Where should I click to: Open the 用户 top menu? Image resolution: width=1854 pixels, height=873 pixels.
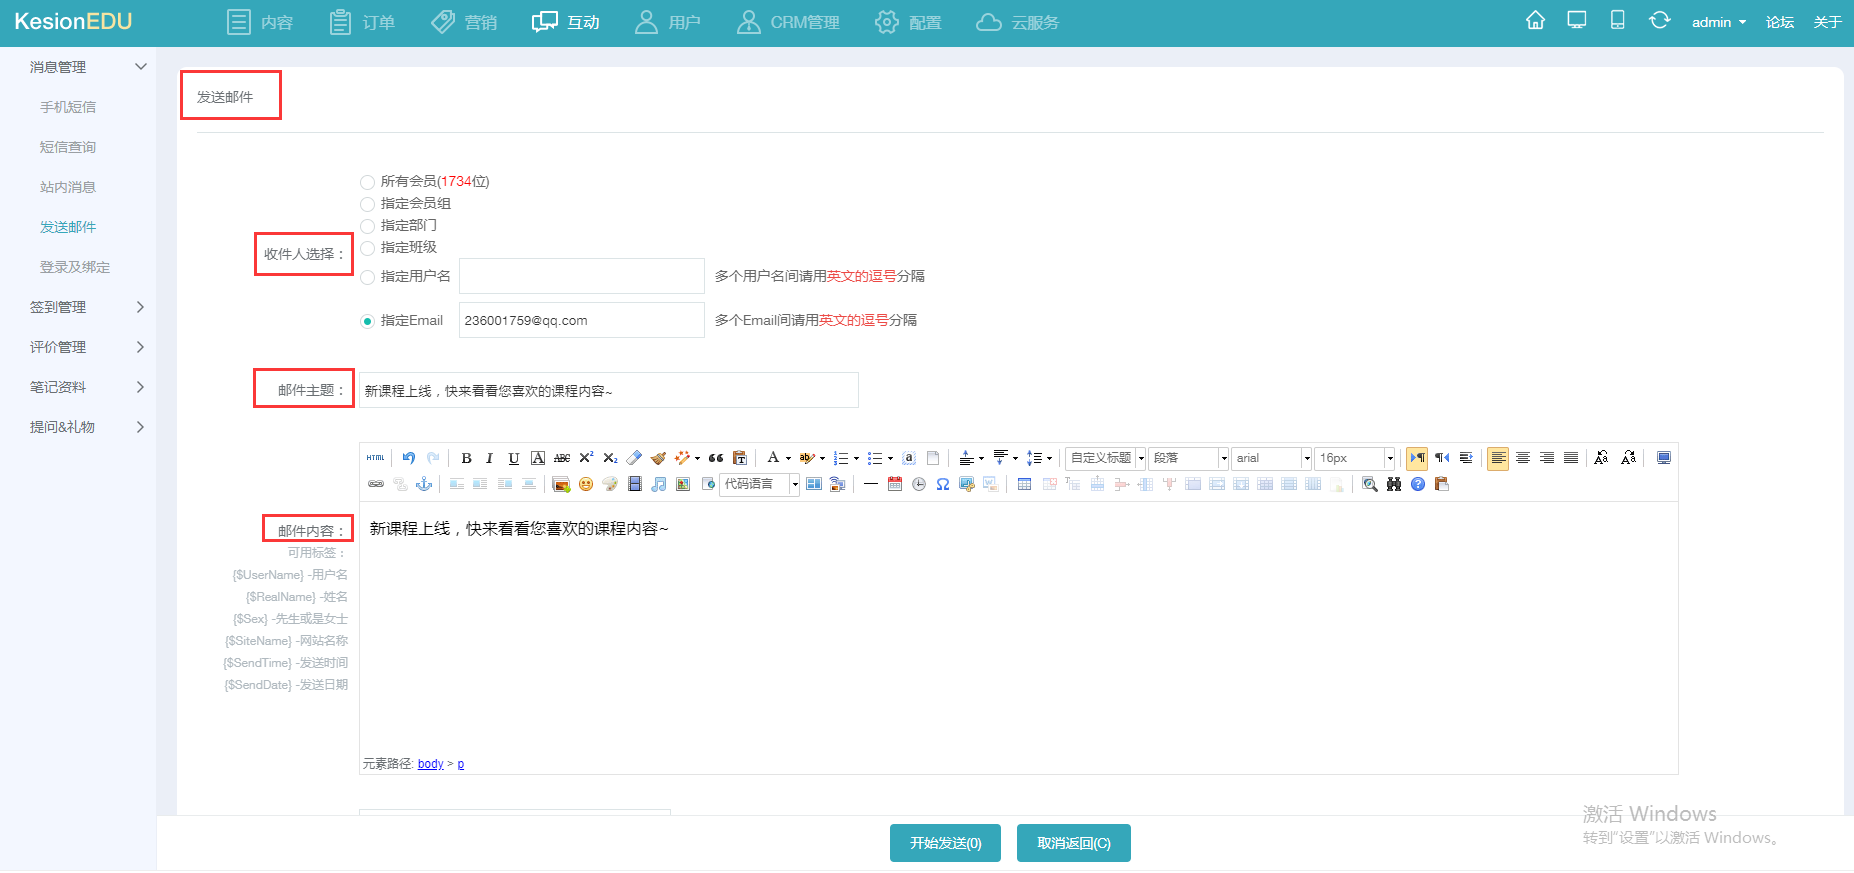click(668, 22)
